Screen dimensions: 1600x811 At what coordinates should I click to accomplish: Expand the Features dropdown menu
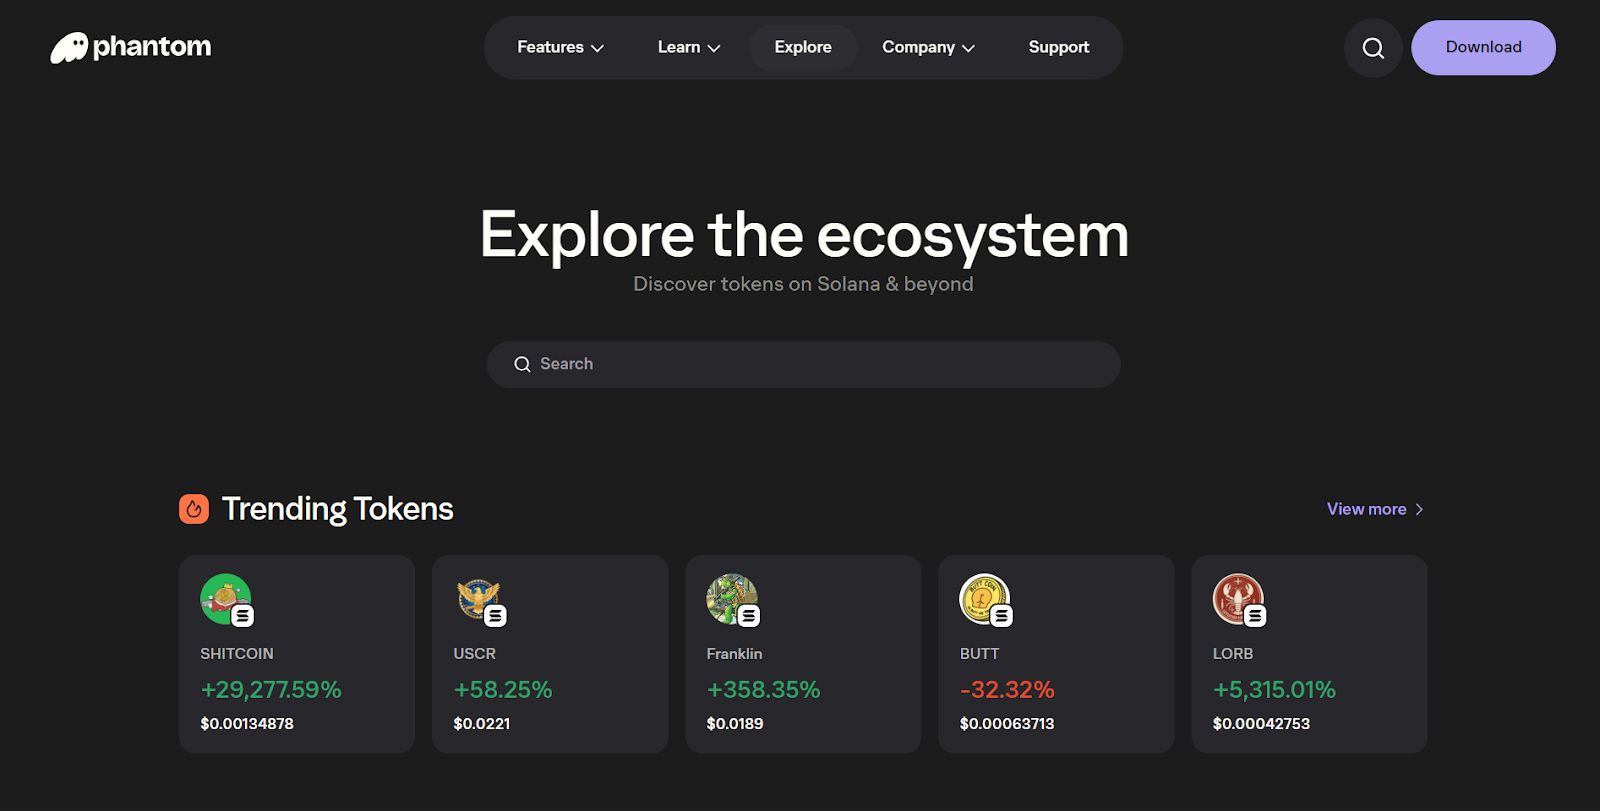pyautogui.click(x=560, y=47)
